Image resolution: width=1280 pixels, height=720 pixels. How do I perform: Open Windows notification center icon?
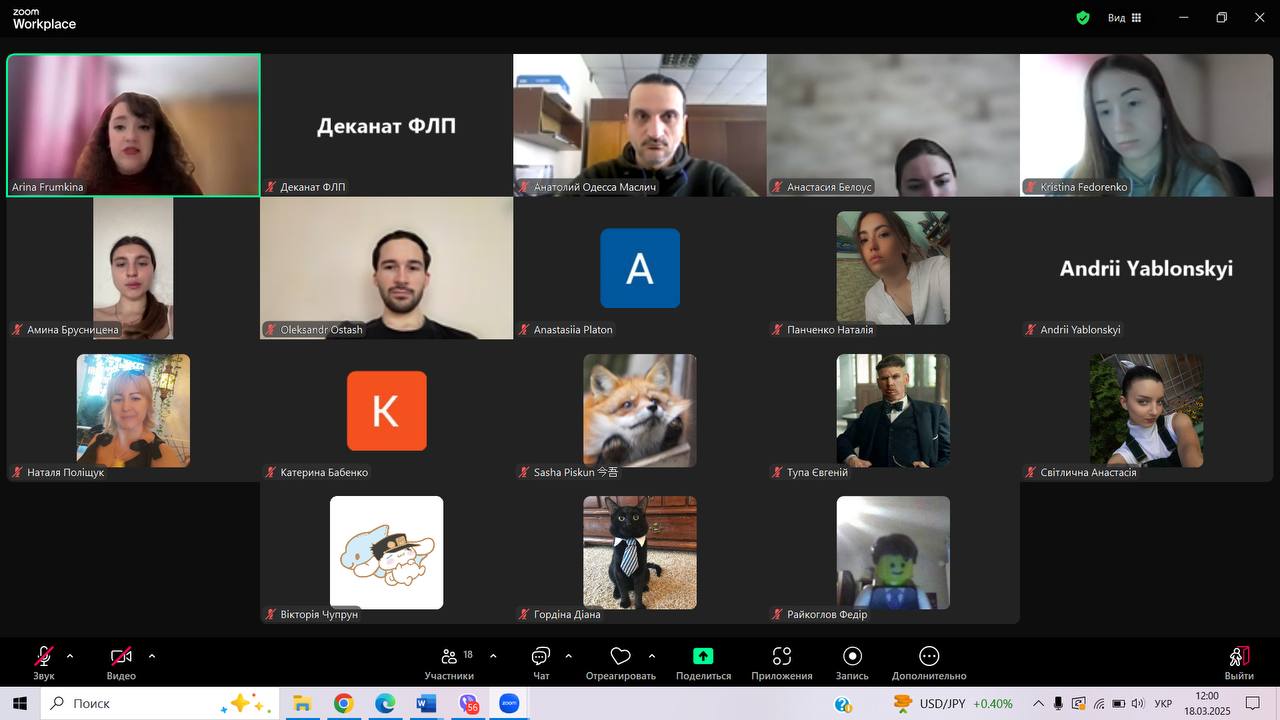coord(1252,704)
